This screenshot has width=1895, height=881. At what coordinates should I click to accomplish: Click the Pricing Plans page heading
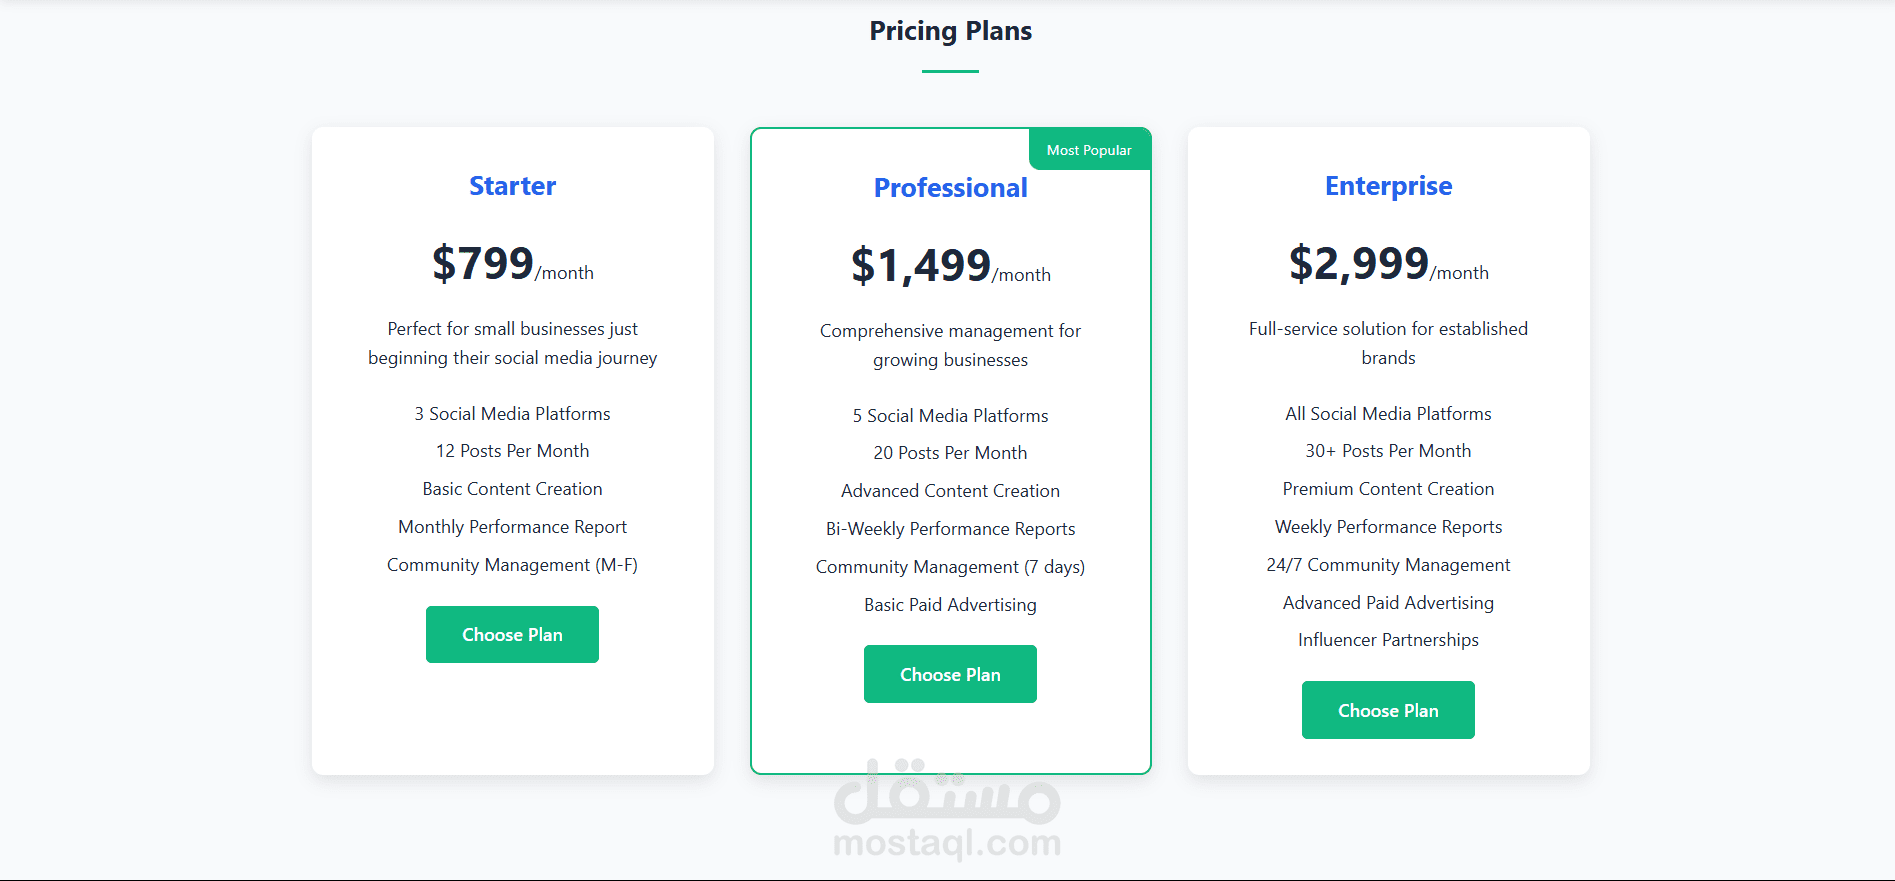[x=950, y=31]
